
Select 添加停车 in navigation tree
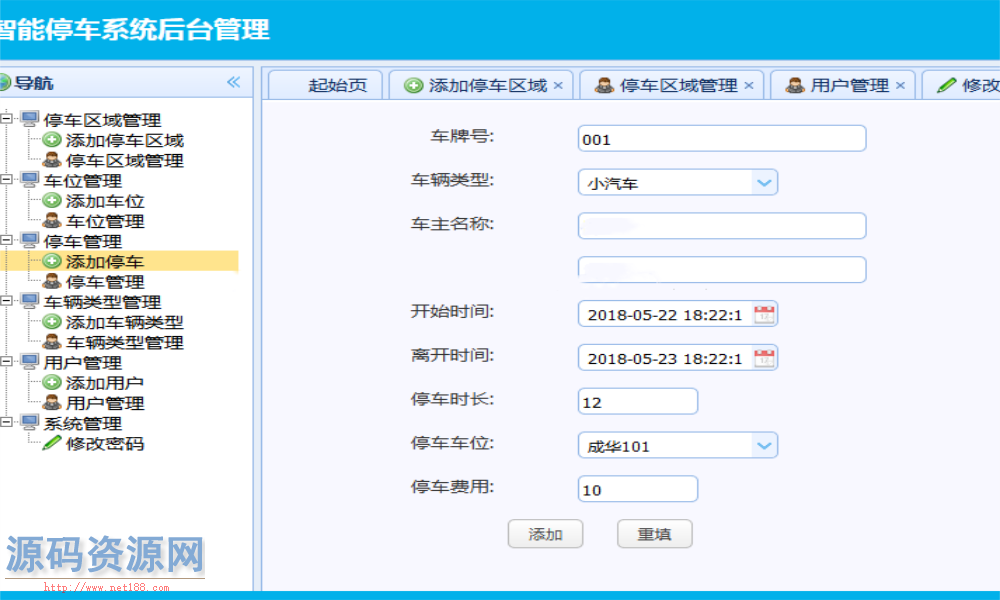(105, 261)
